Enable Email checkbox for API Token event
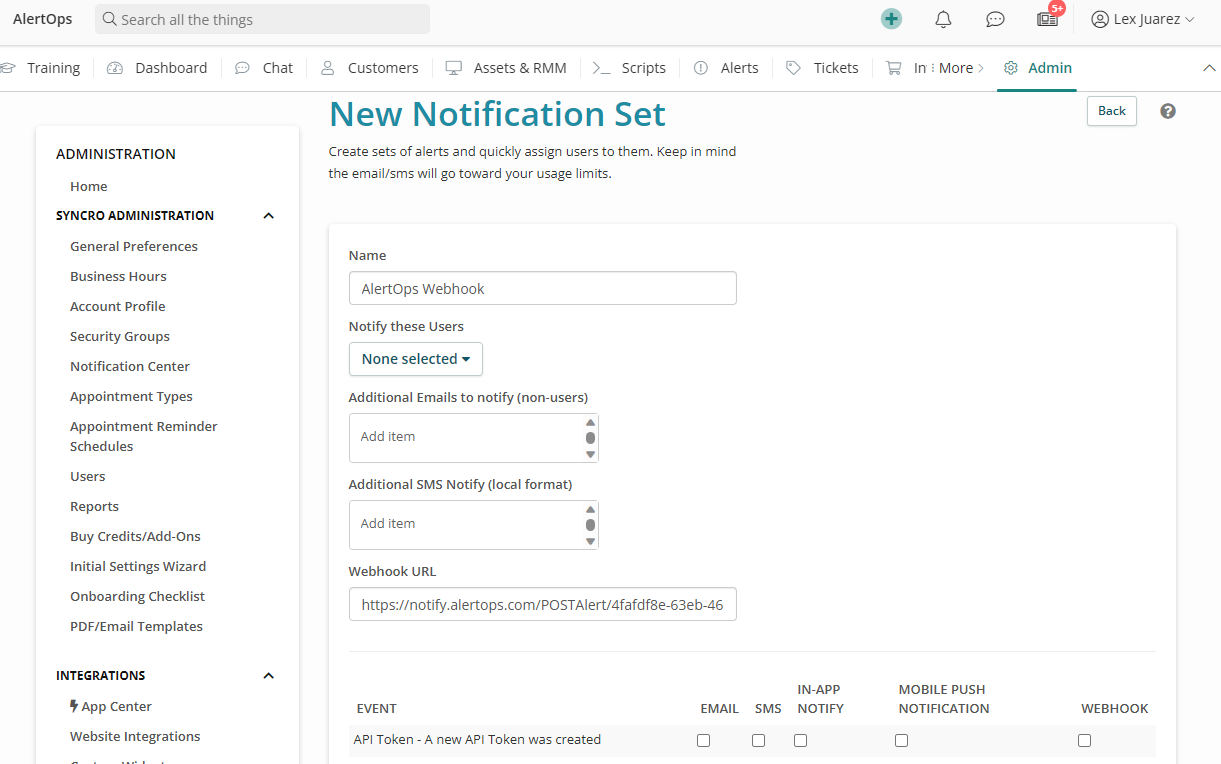This screenshot has width=1221, height=764. pos(703,741)
